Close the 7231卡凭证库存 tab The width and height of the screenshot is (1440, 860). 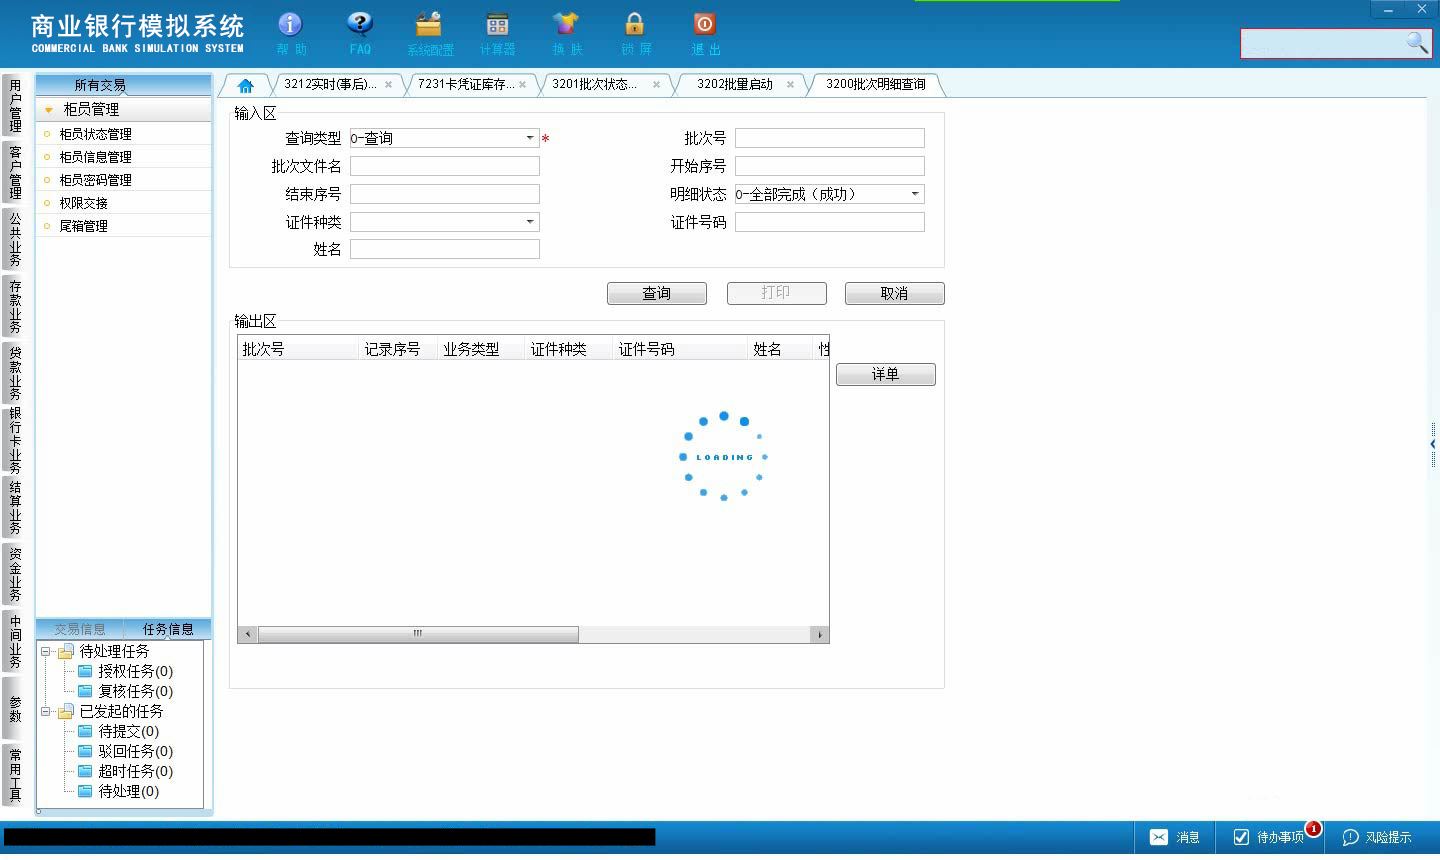pos(522,85)
